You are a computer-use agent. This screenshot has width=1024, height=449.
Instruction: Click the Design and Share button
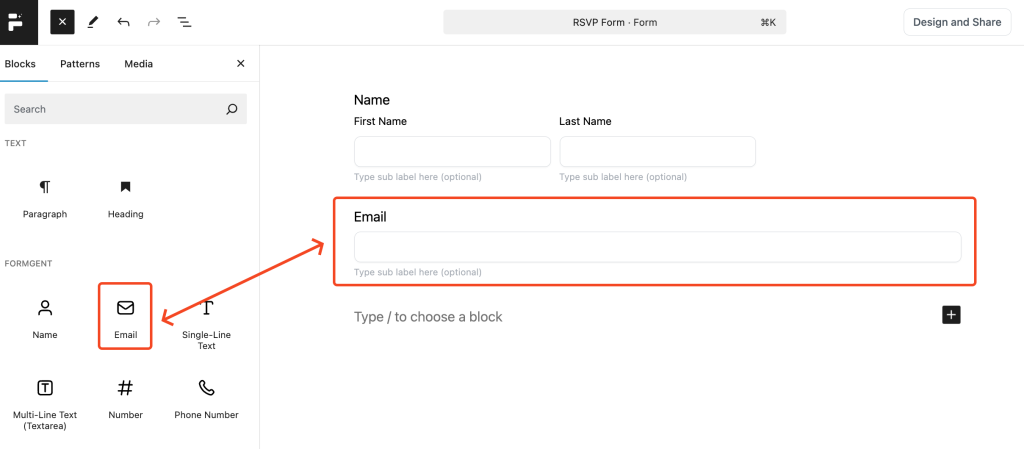coord(957,22)
